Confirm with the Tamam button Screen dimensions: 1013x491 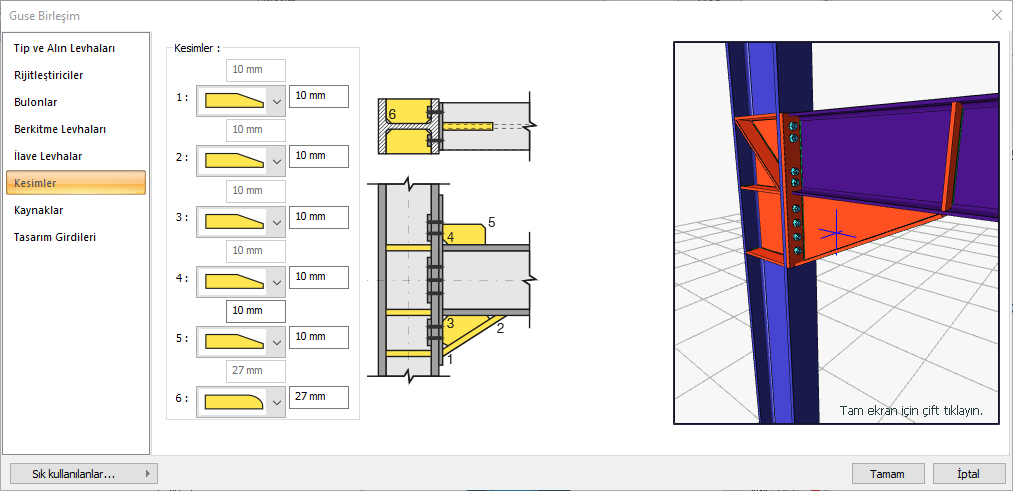pyautogui.click(x=888, y=474)
